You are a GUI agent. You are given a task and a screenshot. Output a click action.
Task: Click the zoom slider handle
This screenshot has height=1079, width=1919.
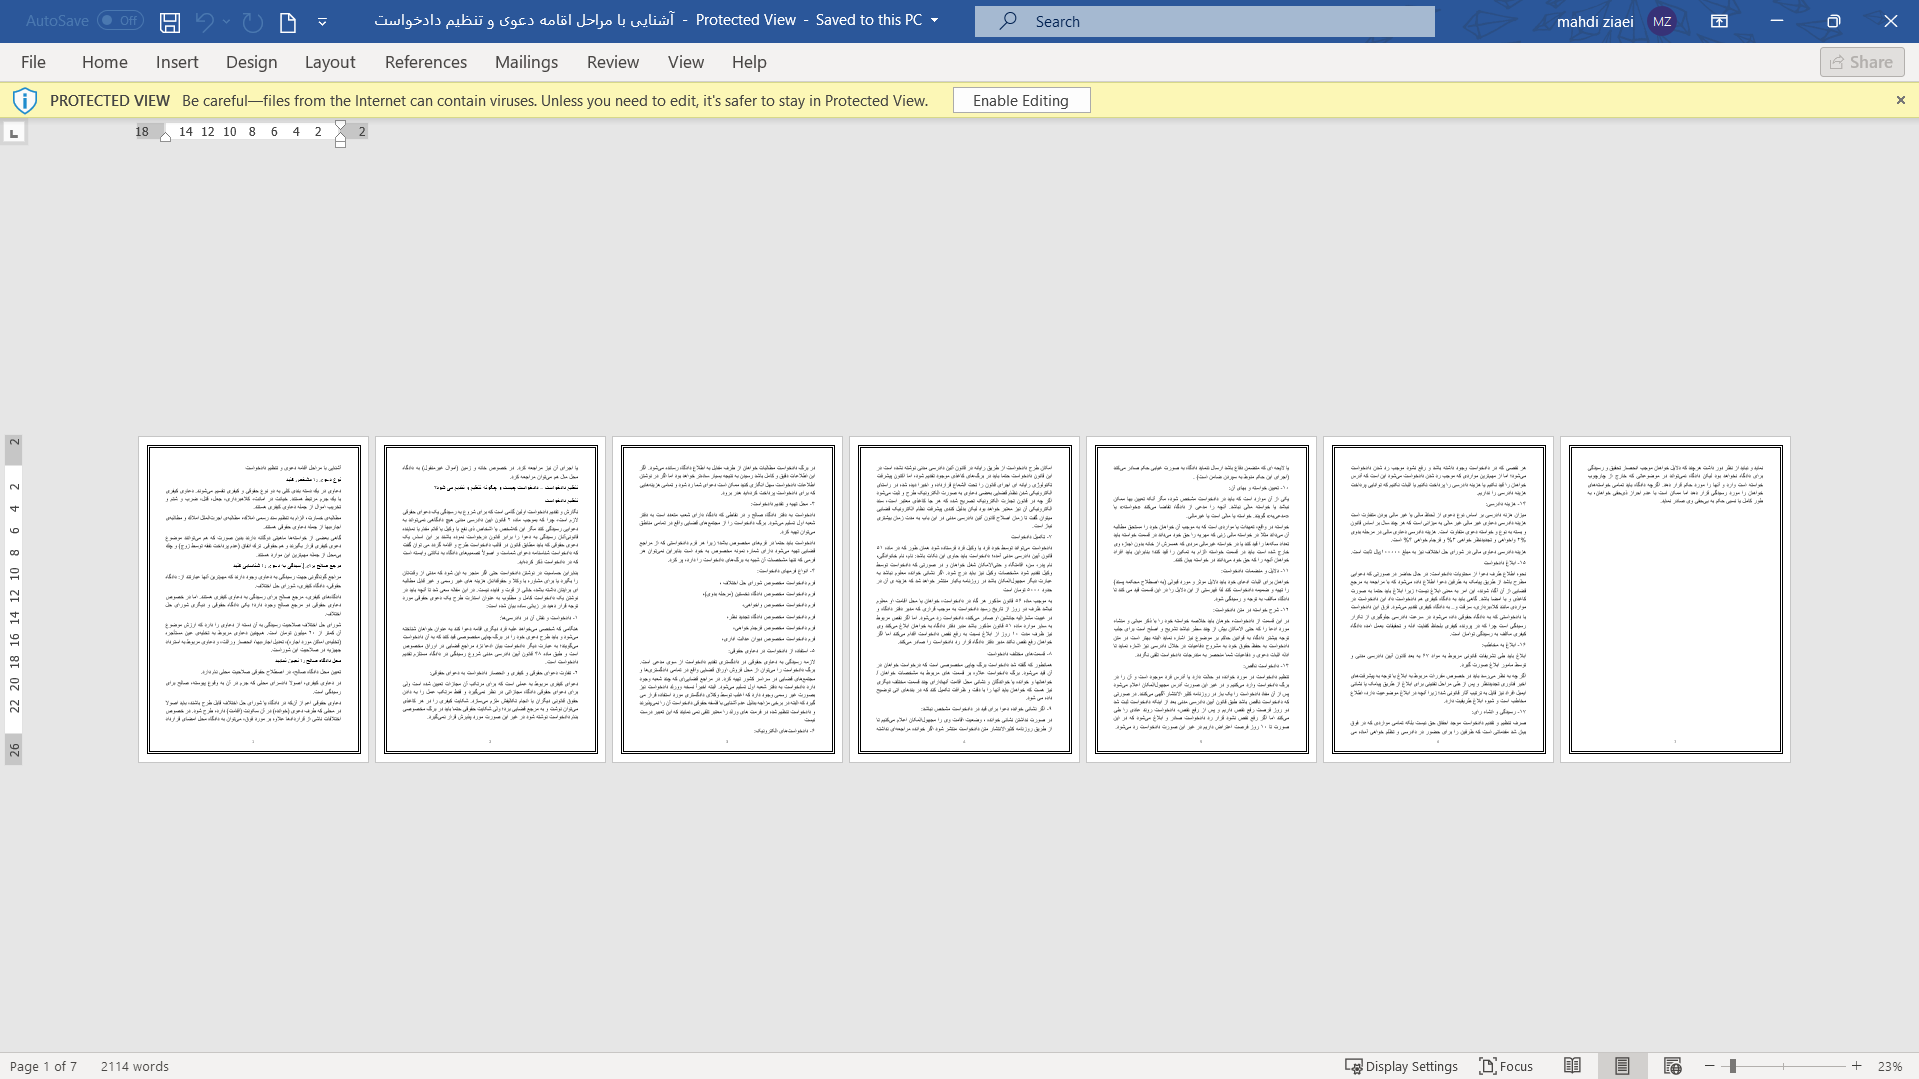point(1732,1066)
